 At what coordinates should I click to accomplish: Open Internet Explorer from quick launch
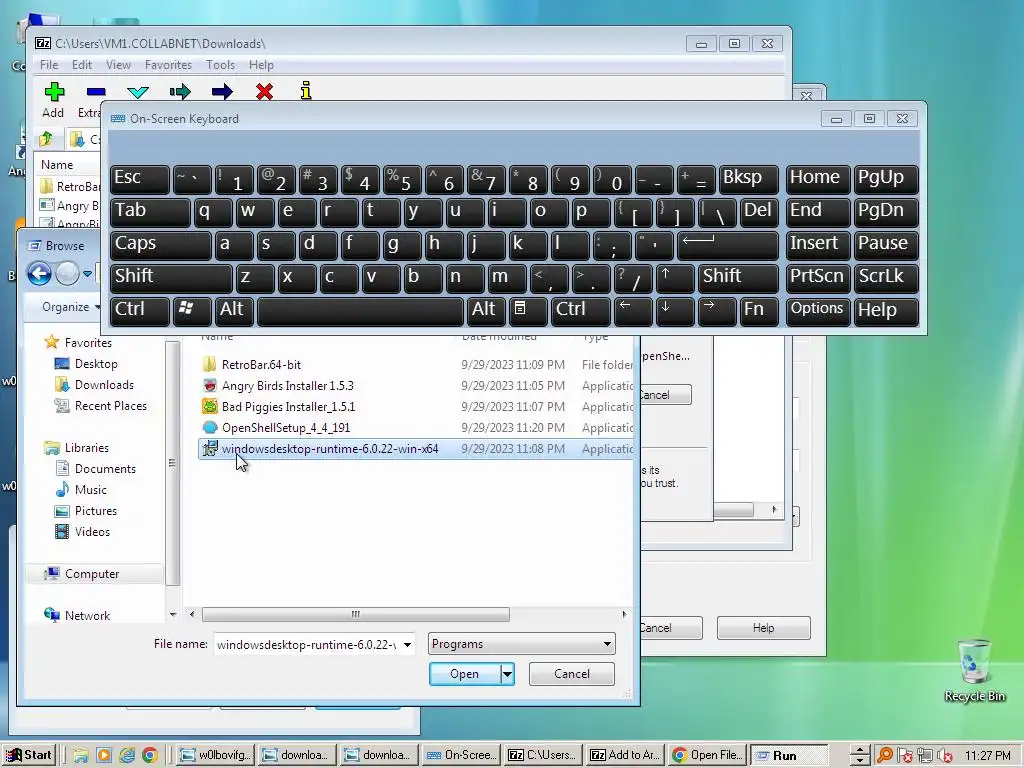click(x=127, y=755)
